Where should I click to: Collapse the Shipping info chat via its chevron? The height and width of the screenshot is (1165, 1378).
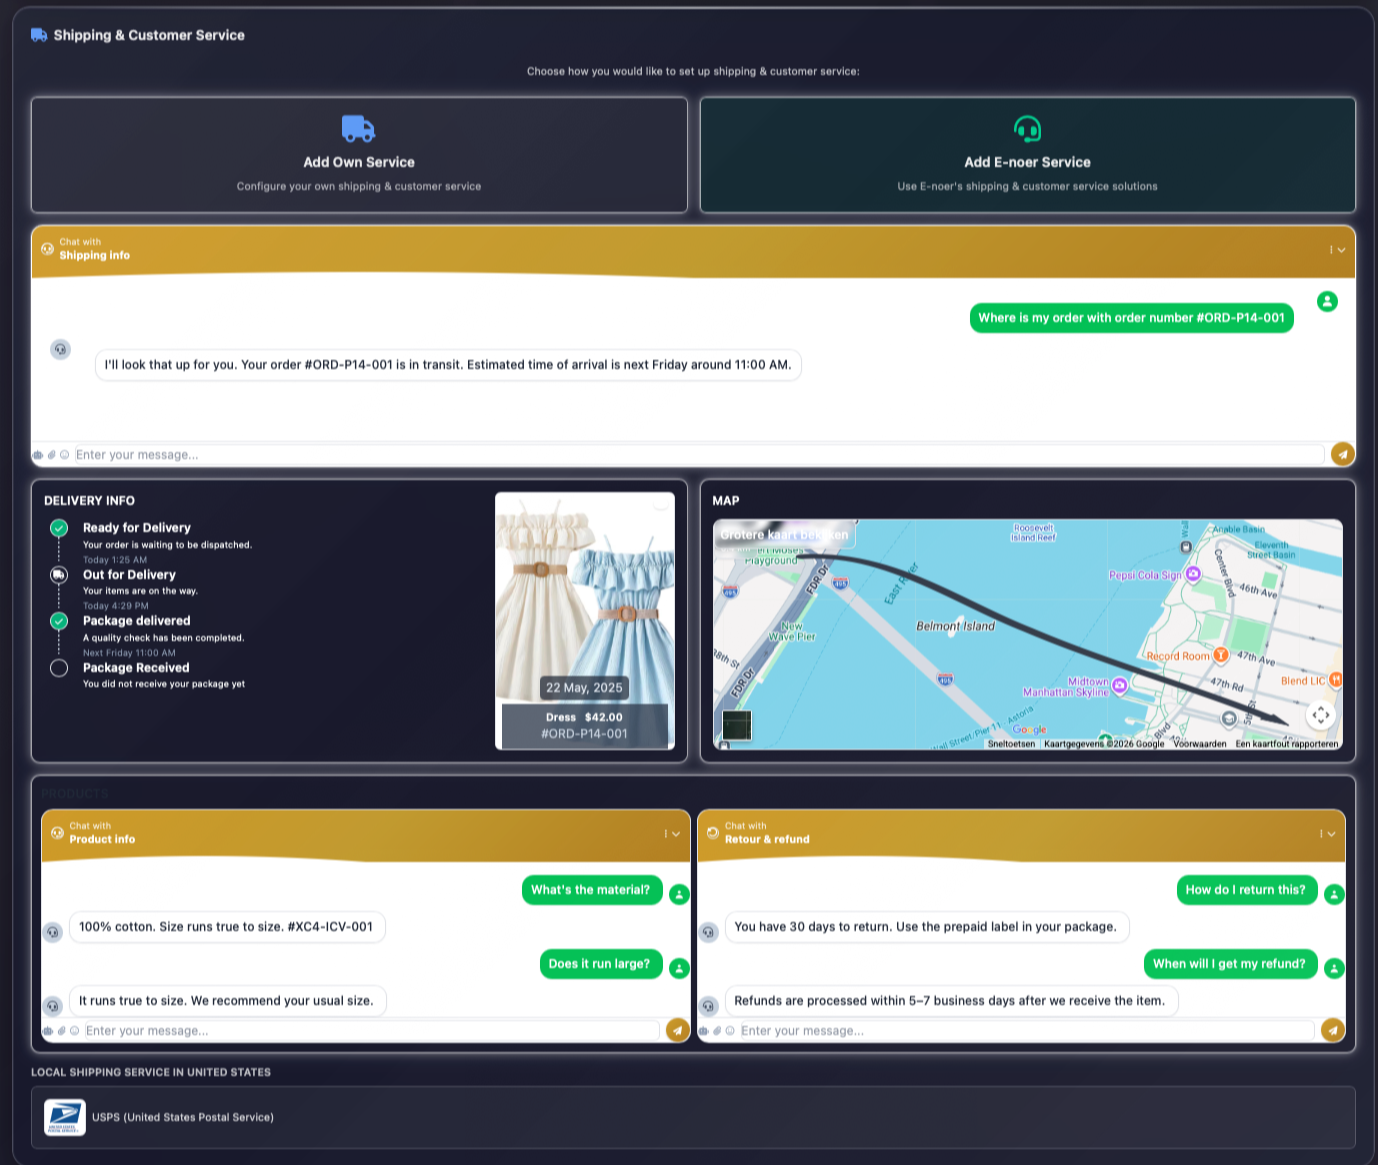pos(1341,250)
